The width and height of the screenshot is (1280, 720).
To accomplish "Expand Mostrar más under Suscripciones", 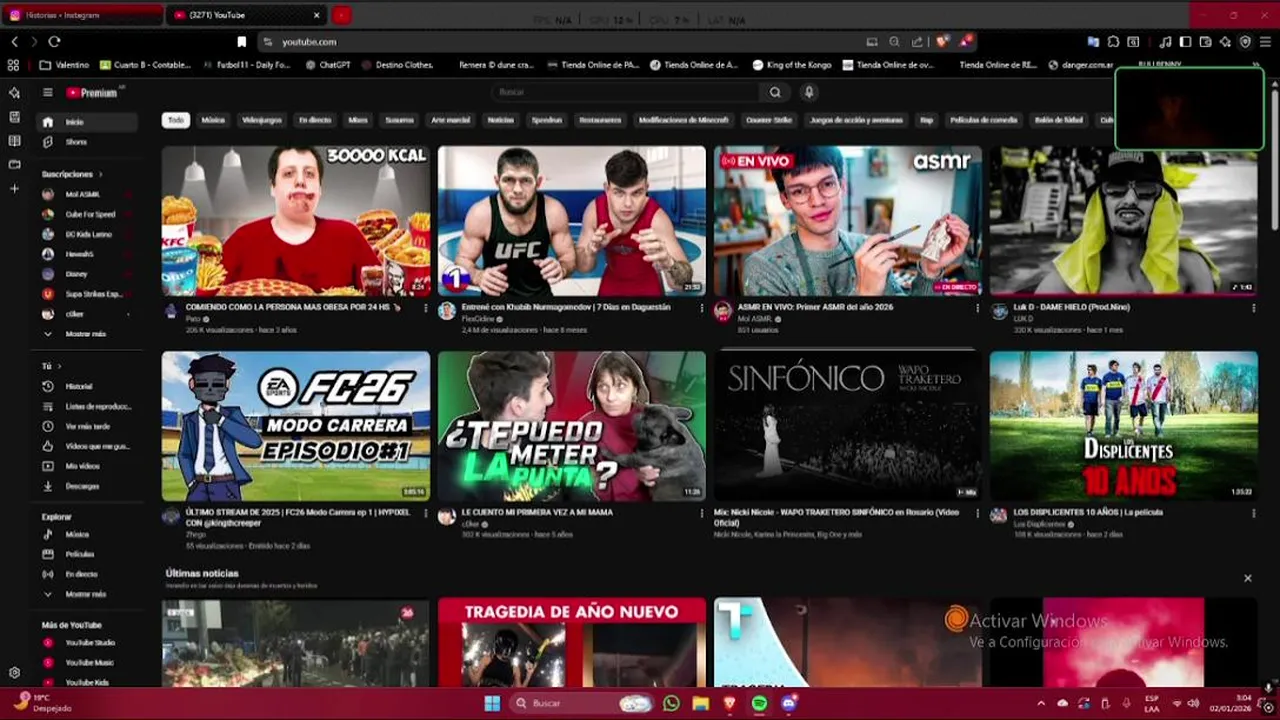I will [x=85, y=334].
